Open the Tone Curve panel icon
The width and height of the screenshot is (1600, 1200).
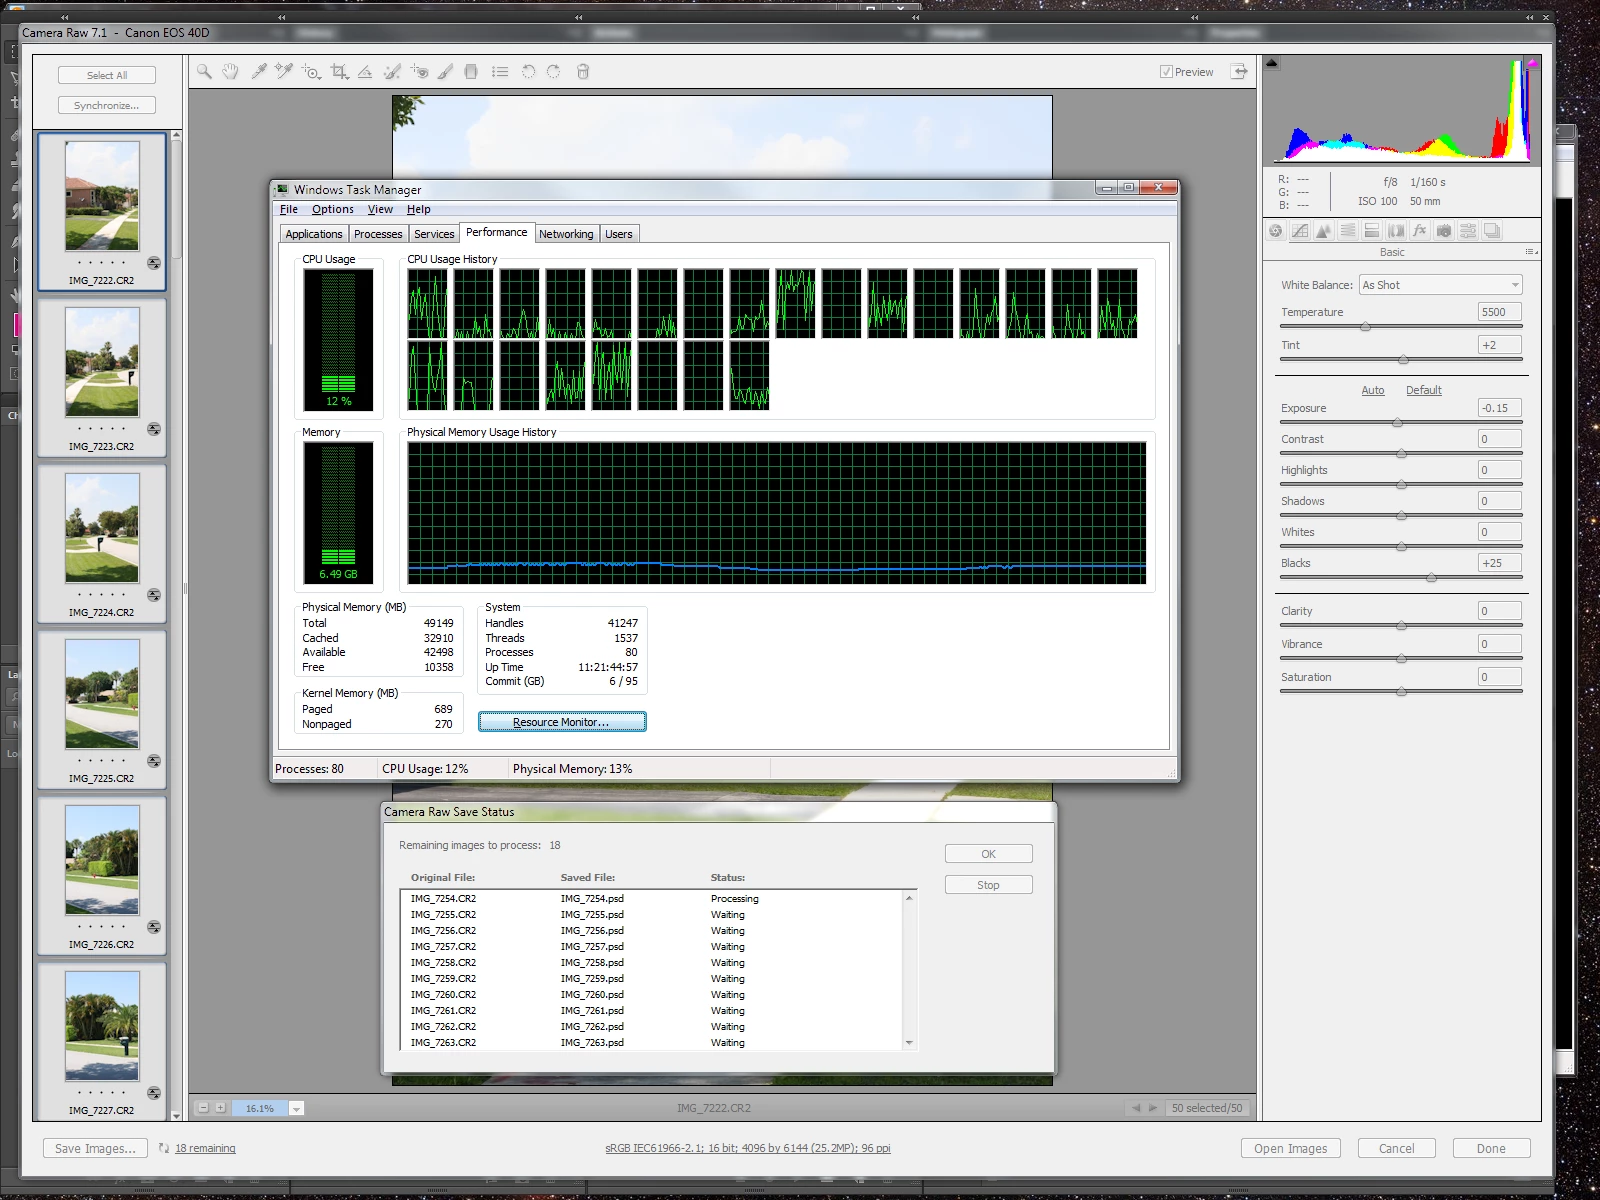pos(1300,231)
